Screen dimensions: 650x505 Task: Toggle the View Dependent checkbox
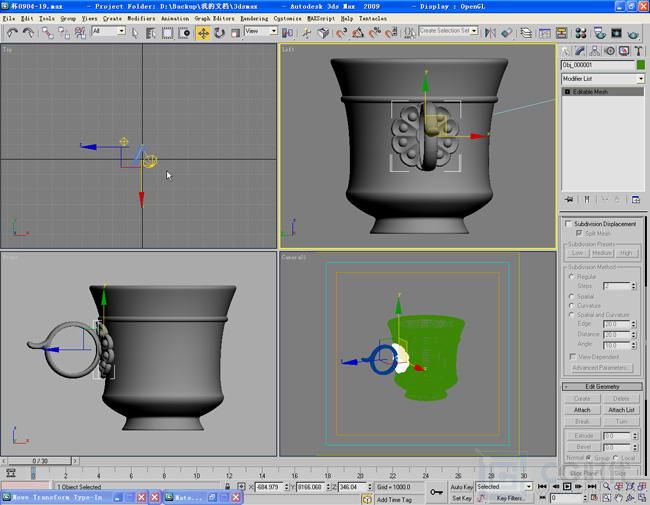point(572,357)
